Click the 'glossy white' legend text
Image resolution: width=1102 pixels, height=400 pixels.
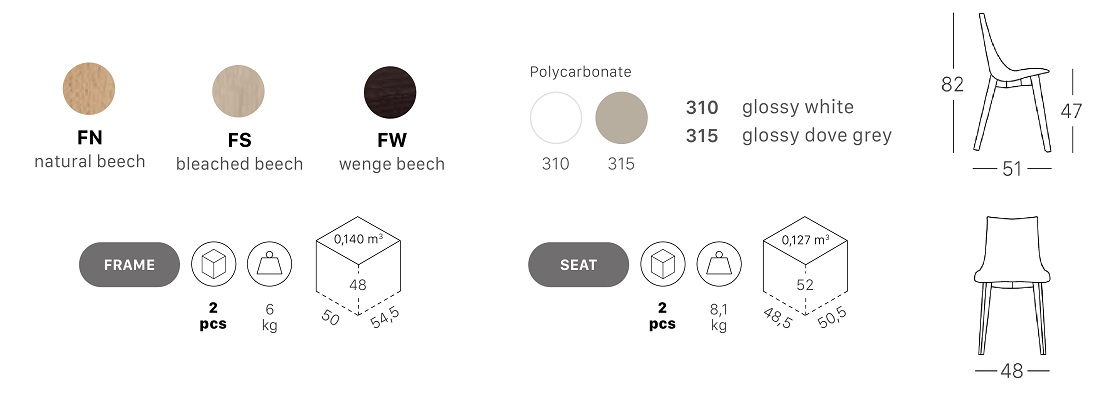(x=798, y=107)
